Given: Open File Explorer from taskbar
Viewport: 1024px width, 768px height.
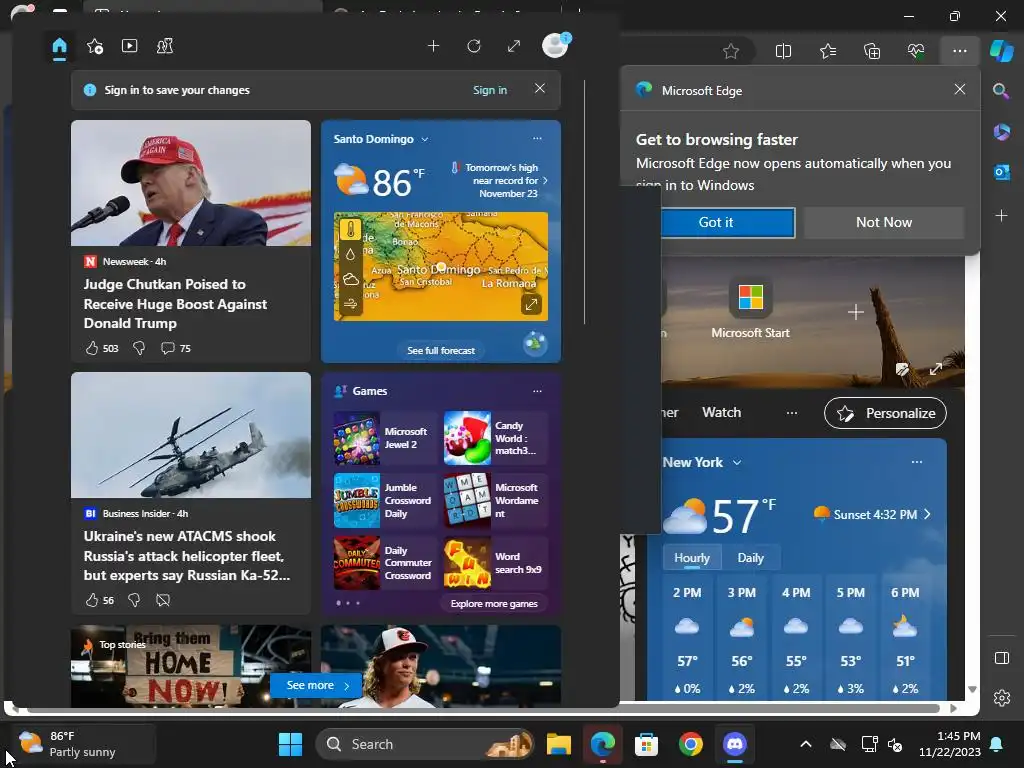Looking at the screenshot, I should point(559,744).
